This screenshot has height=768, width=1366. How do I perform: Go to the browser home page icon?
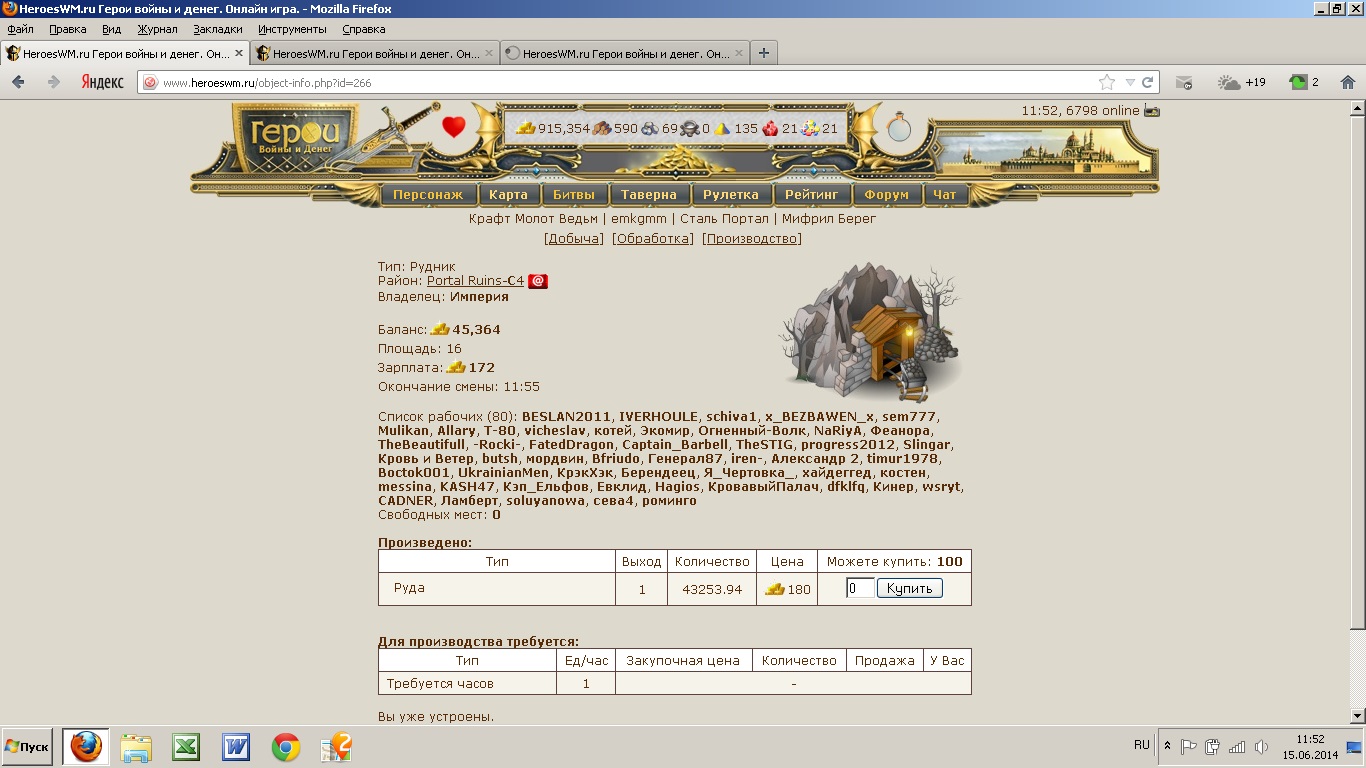click(1346, 82)
